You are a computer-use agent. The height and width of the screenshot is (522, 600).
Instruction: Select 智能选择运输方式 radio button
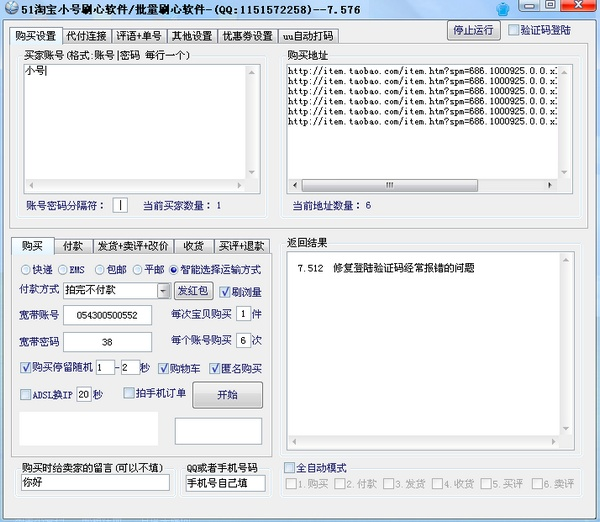click(x=173, y=270)
